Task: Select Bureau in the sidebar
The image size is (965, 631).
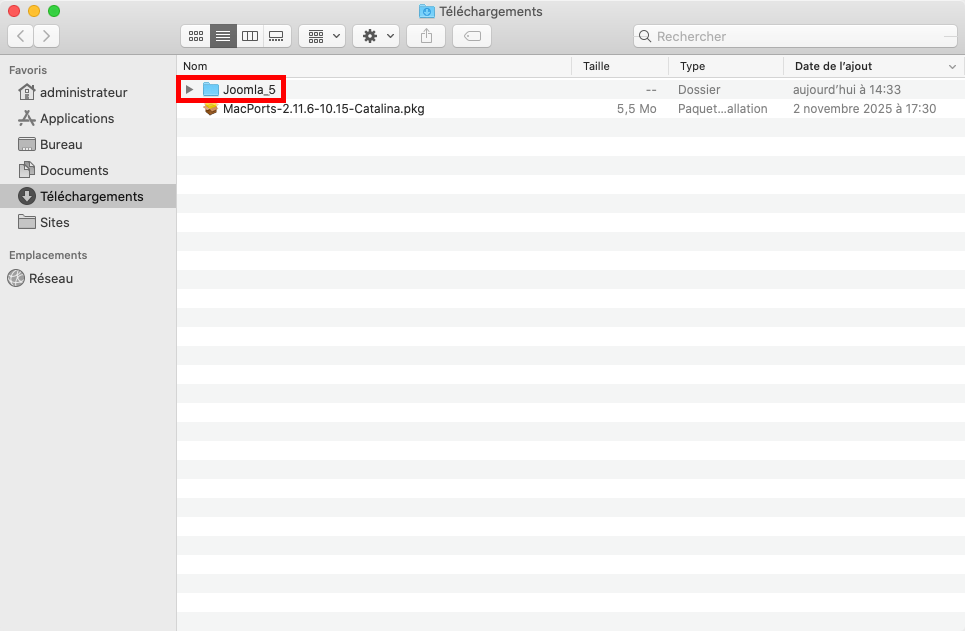Action: pos(61,144)
